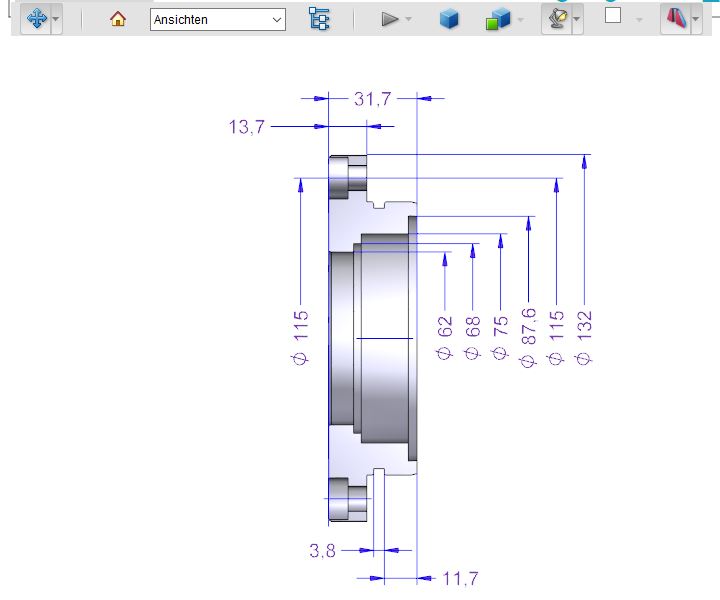Viewport: 720px width, 600px height.
Task: Click the Ø 75 diameter label
Action: point(501,337)
